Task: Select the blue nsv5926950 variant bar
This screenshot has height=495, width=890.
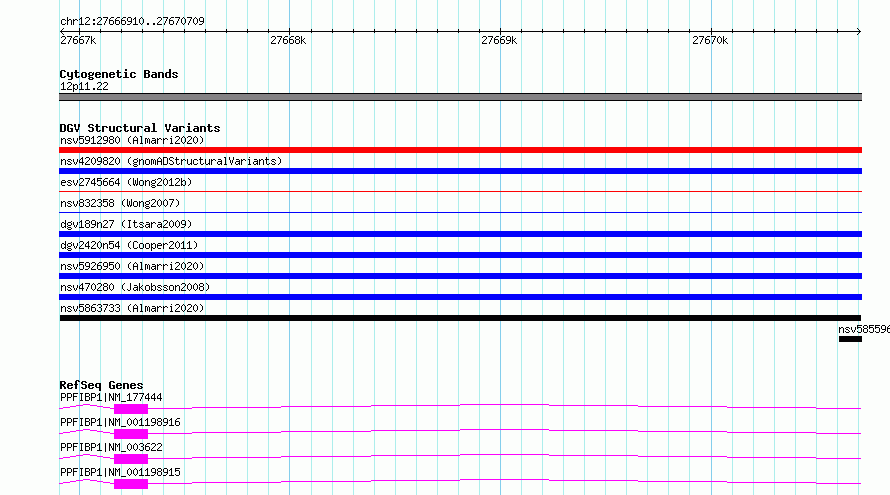Action: coord(460,276)
